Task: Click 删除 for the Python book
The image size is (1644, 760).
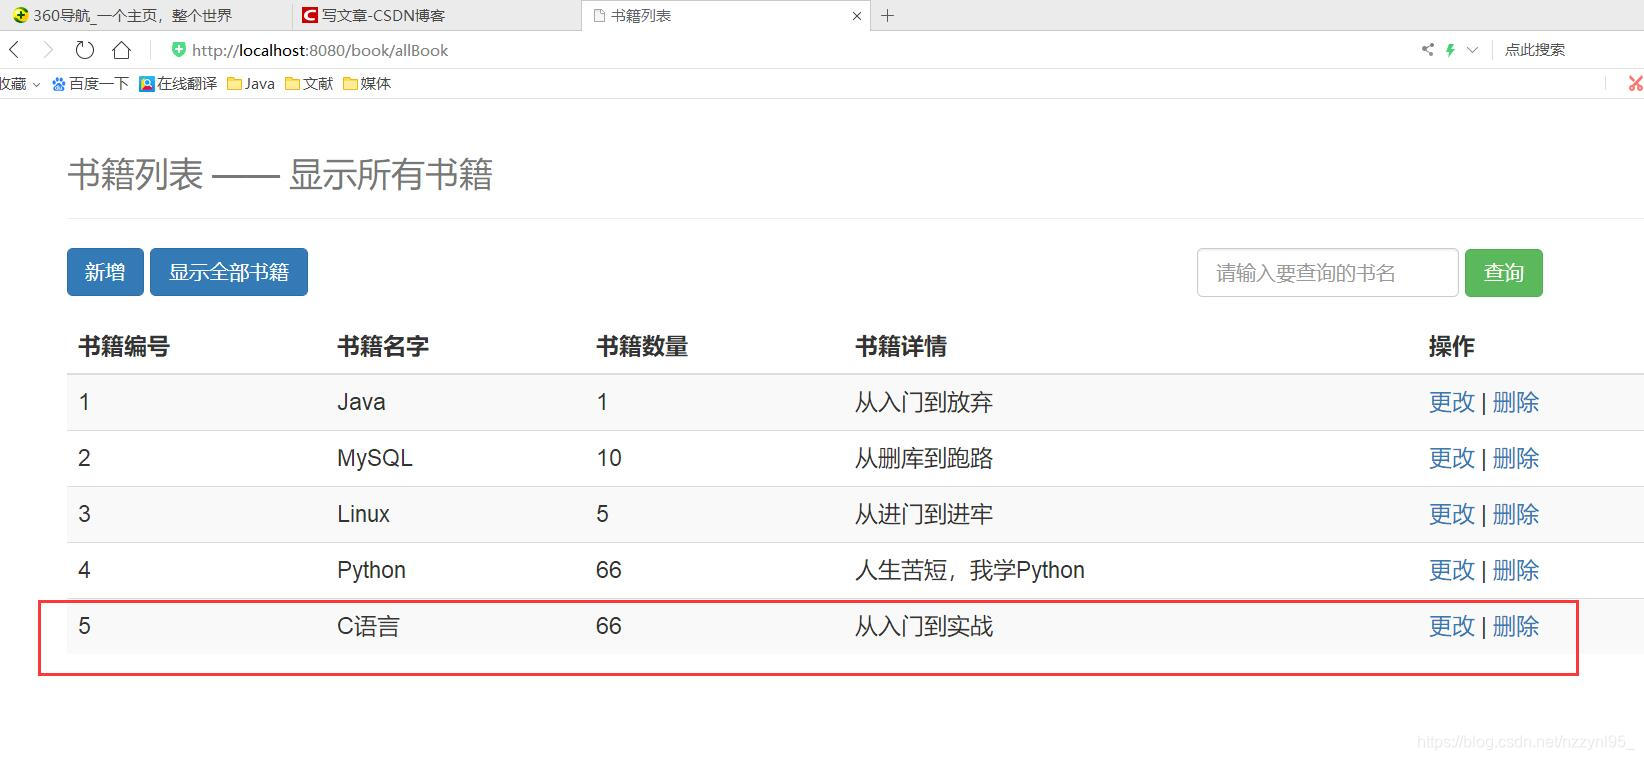Action: click(x=1515, y=570)
